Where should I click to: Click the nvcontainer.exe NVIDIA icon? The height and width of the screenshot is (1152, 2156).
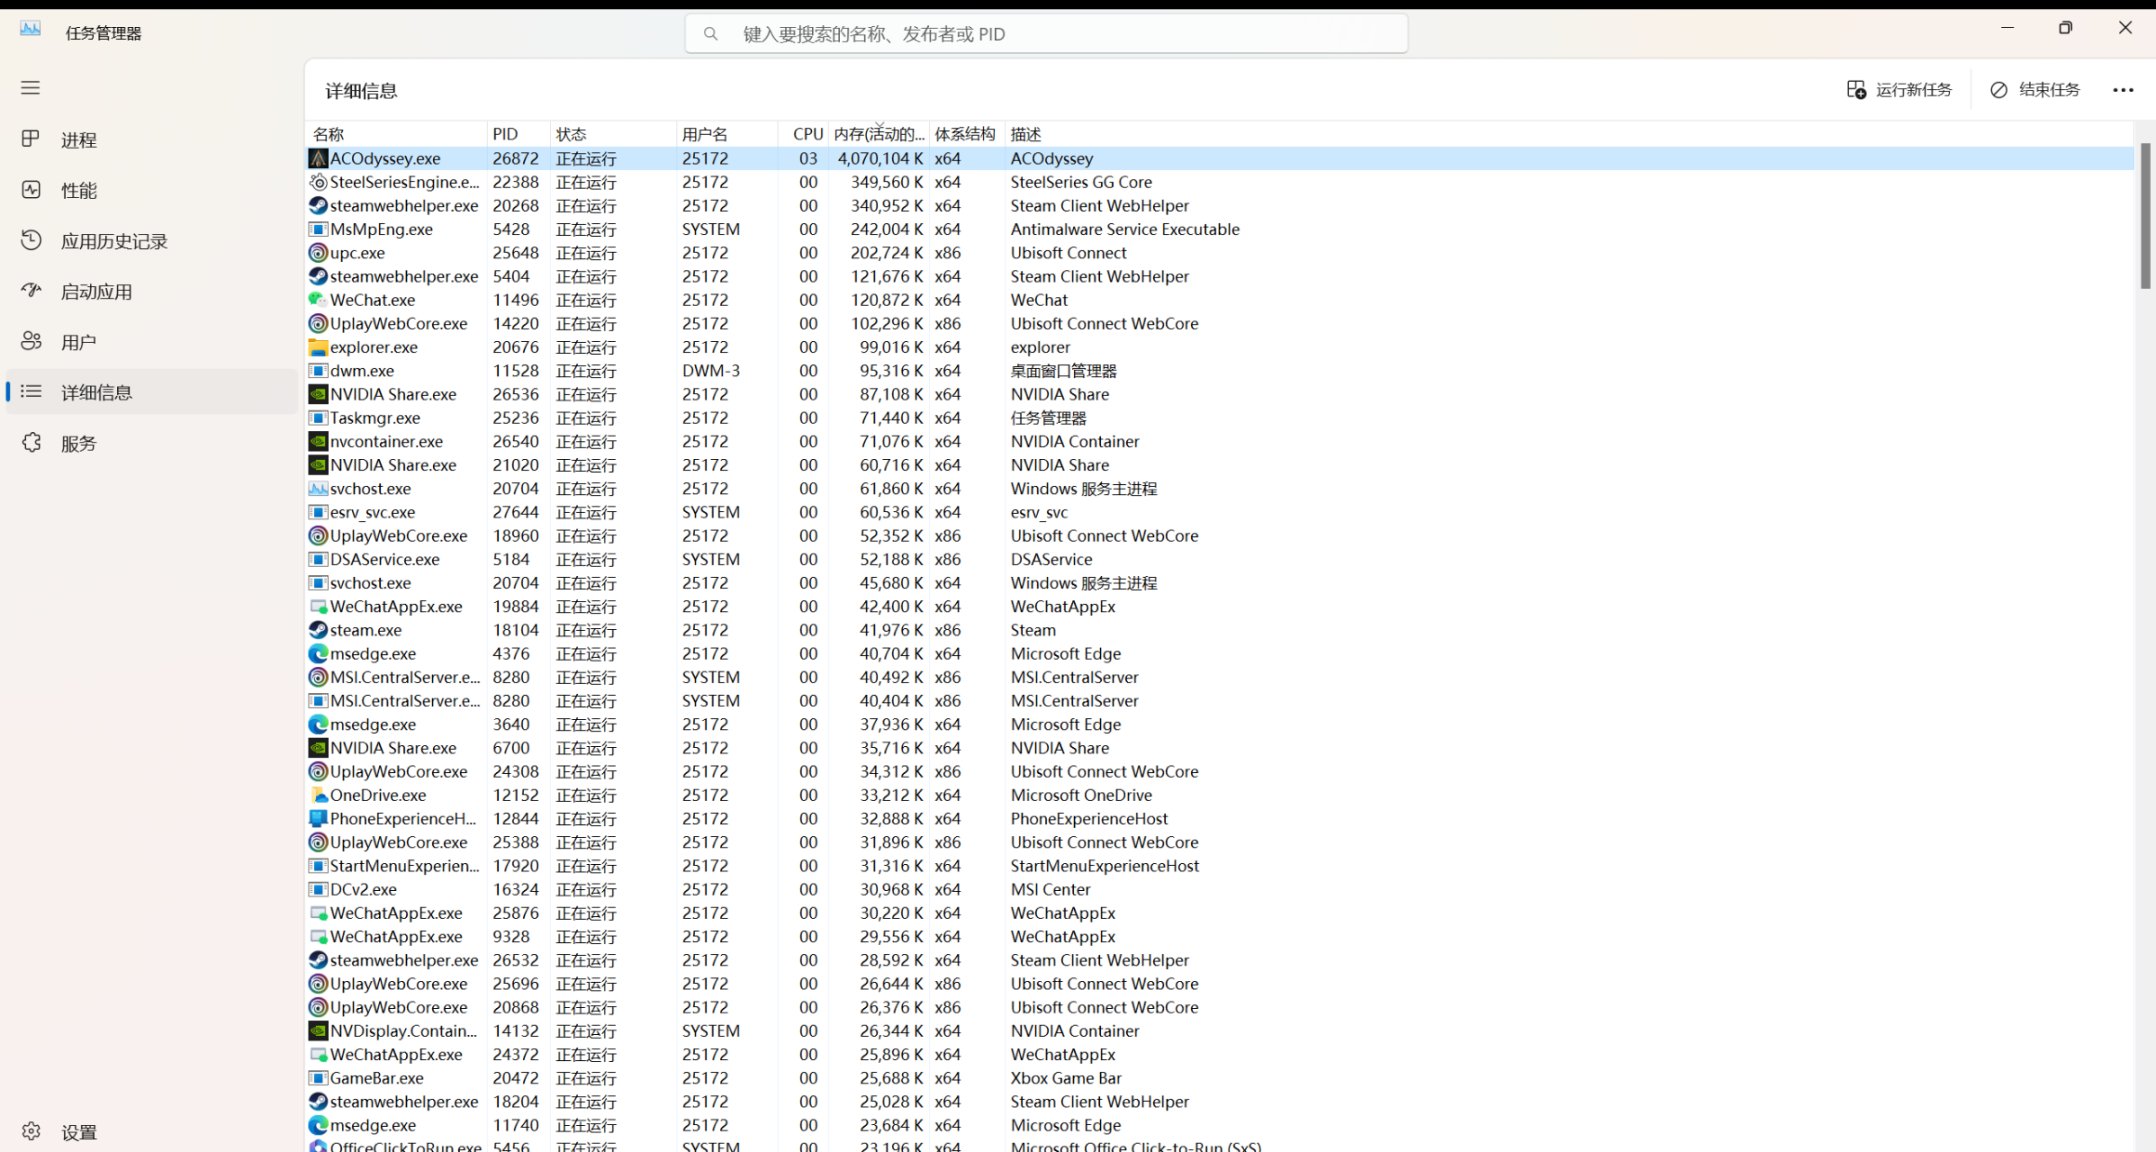tap(318, 441)
